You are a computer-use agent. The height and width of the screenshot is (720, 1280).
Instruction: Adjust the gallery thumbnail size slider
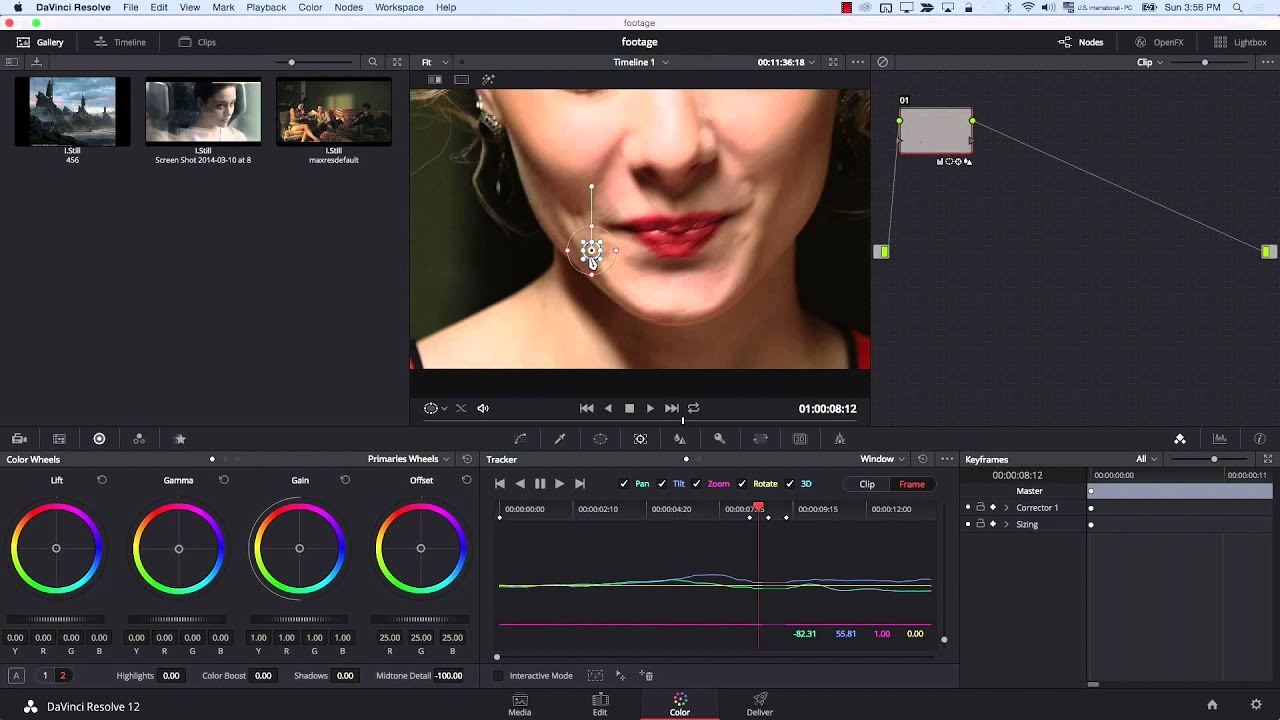tap(292, 62)
